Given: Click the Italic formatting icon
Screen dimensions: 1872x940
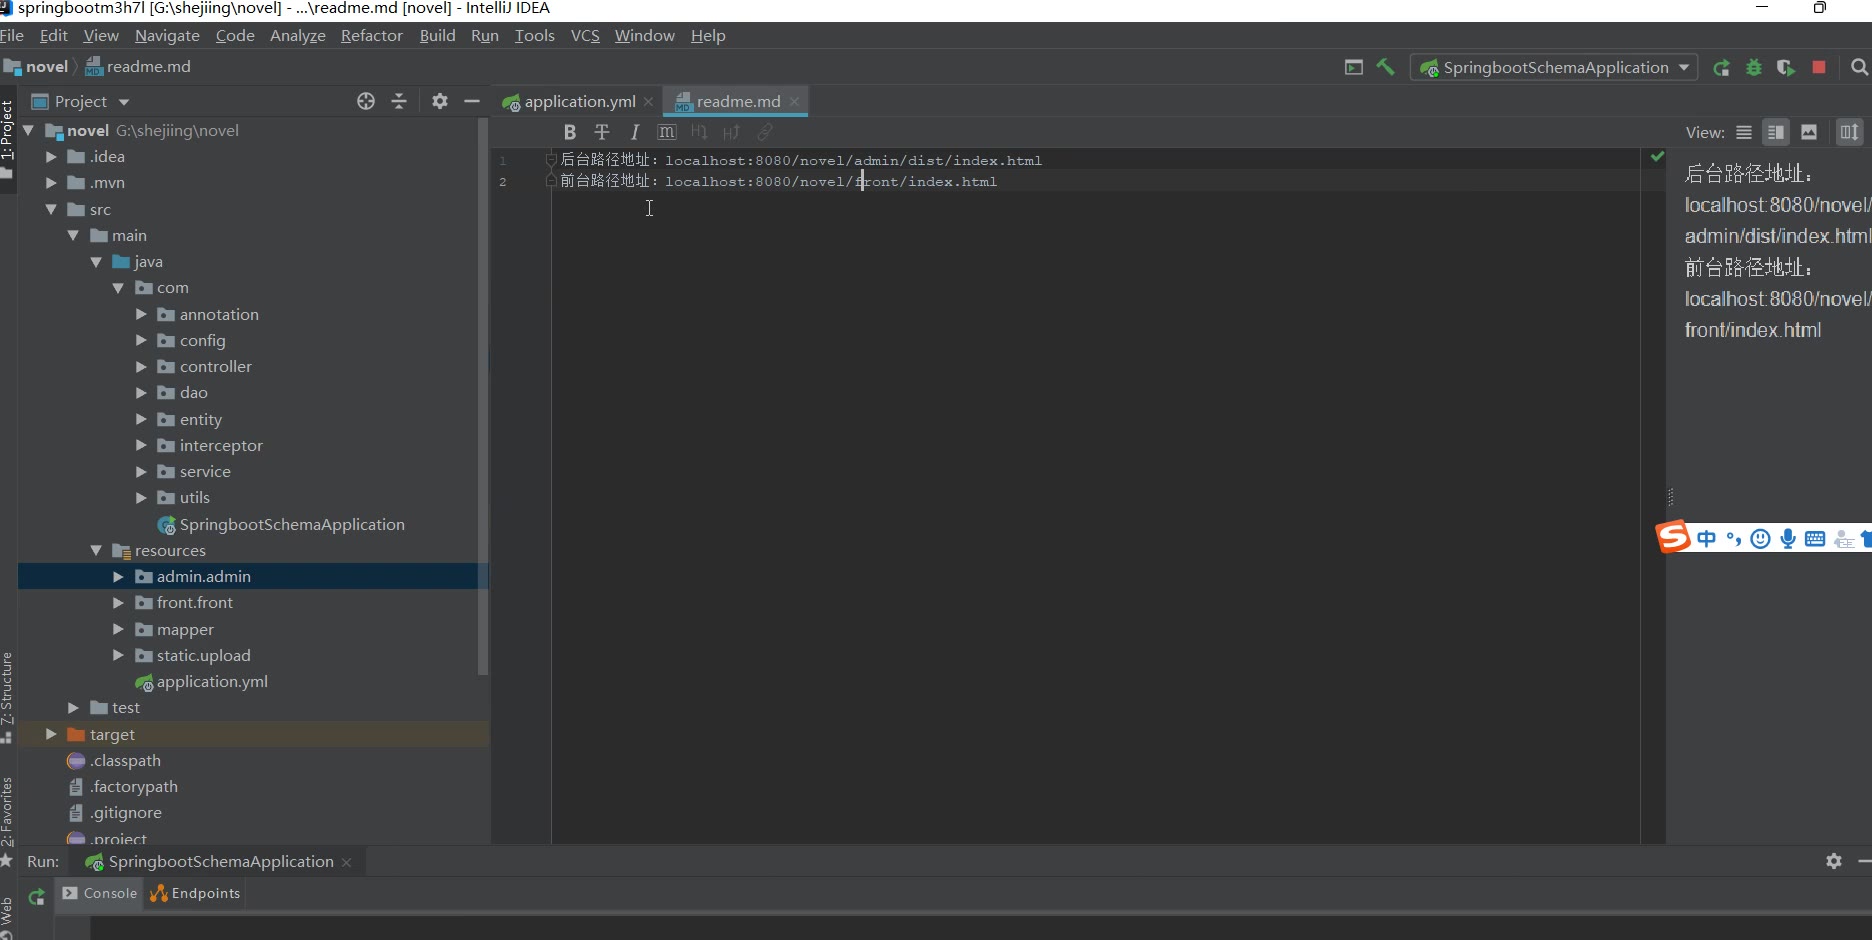Looking at the screenshot, I should click(634, 132).
